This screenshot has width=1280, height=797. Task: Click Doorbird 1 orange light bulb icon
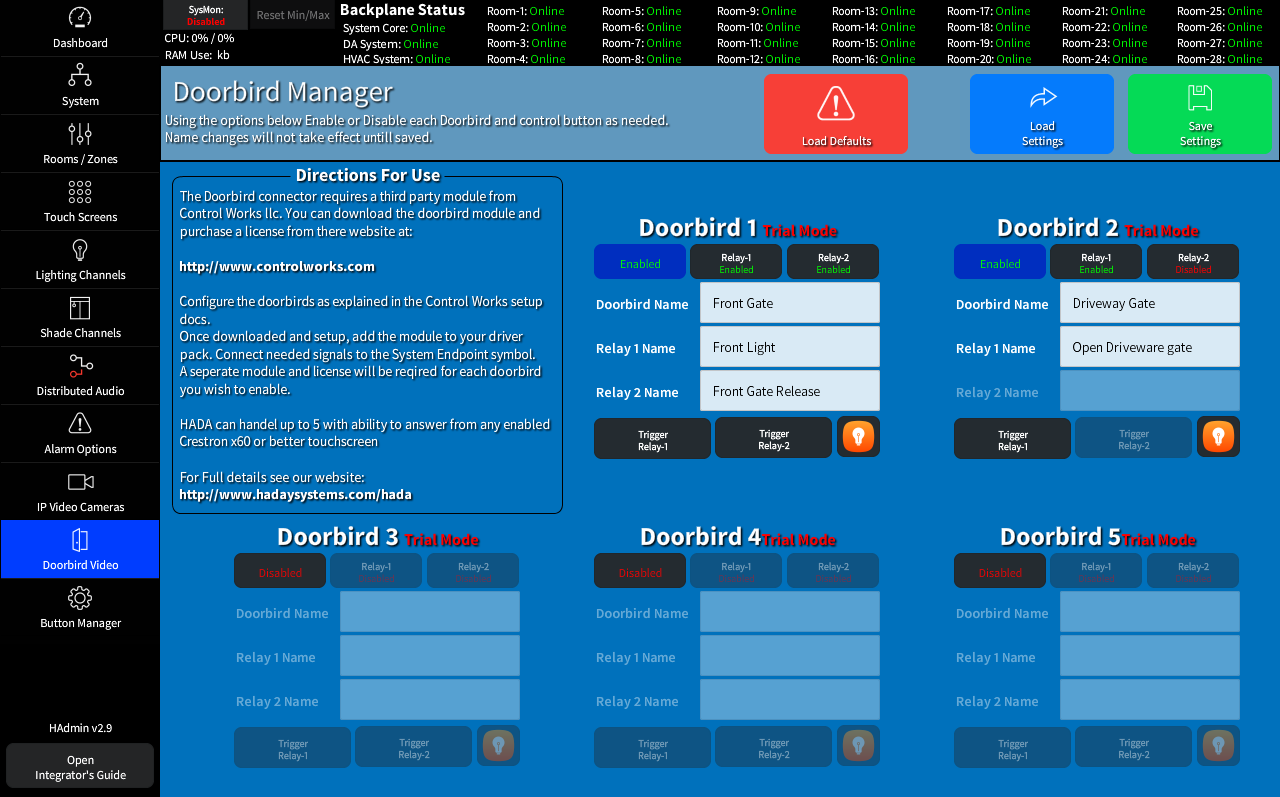858,437
